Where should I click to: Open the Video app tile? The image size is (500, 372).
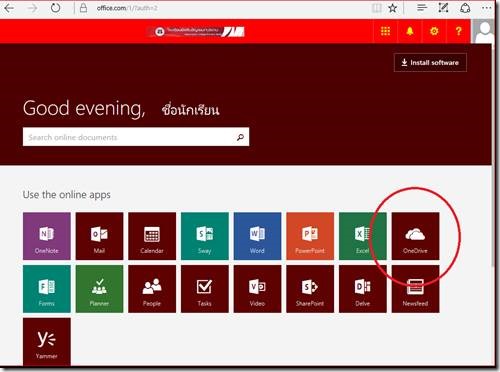[x=257, y=289]
